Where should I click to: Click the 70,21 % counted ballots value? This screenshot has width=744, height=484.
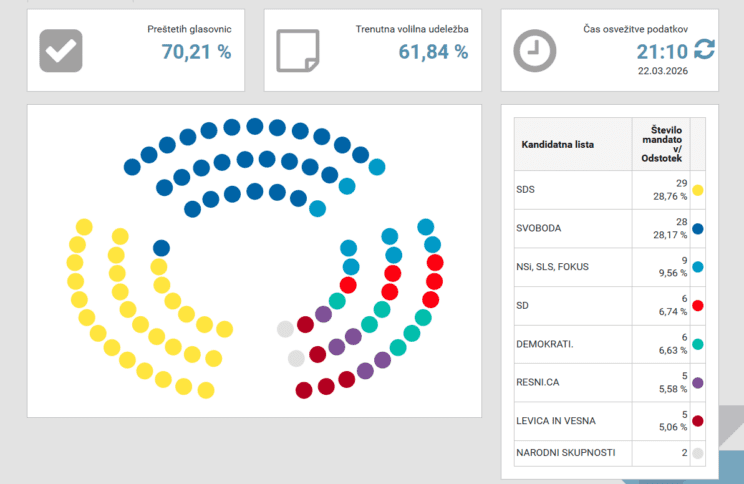pyautogui.click(x=196, y=52)
